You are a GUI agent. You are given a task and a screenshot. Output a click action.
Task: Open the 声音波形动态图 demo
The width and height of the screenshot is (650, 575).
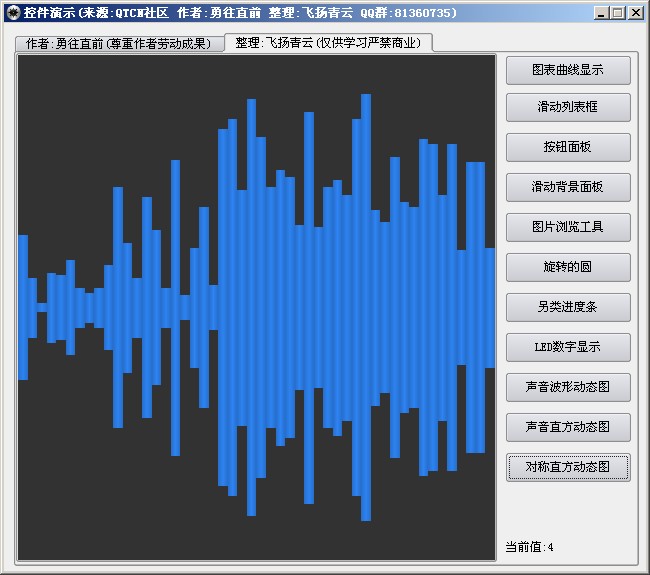[x=568, y=387]
